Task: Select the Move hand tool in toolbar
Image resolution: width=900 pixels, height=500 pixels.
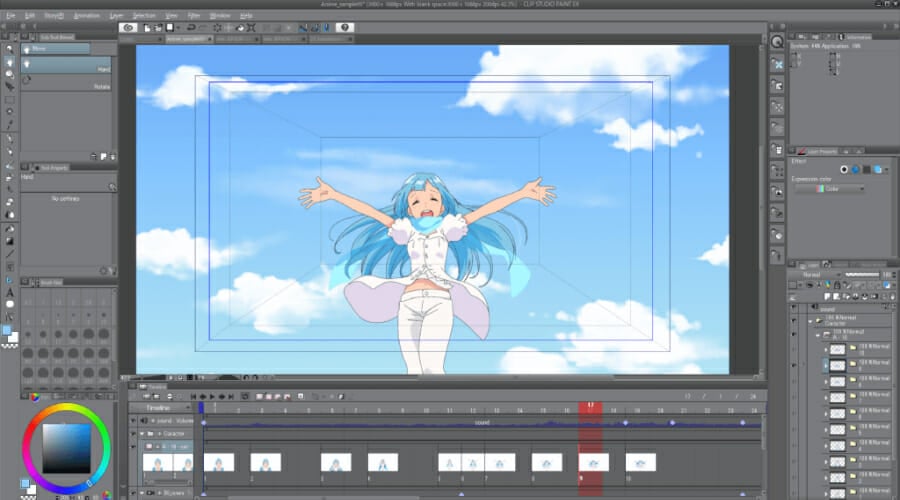Action: pos(10,62)
